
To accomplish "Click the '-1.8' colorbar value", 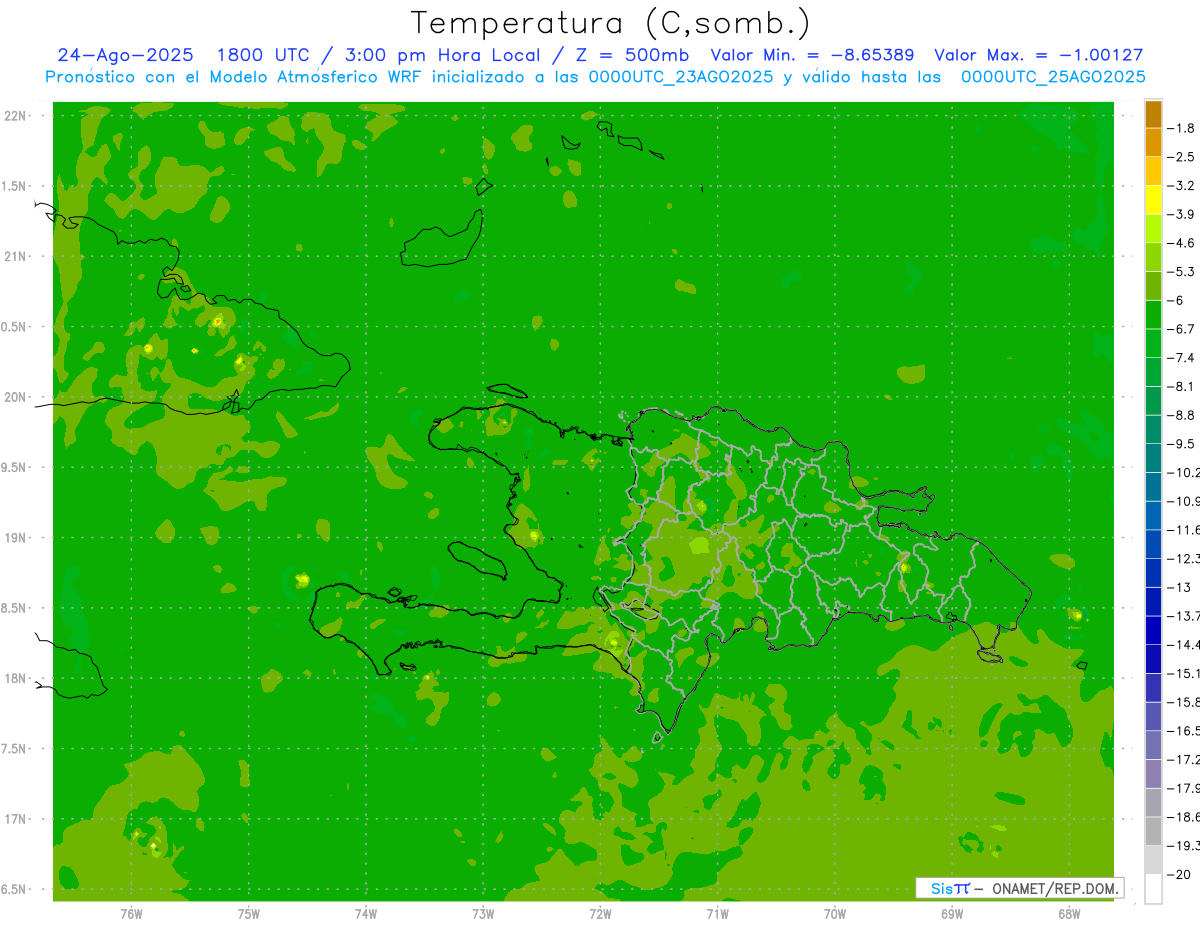I will (x=1183, y=128).
